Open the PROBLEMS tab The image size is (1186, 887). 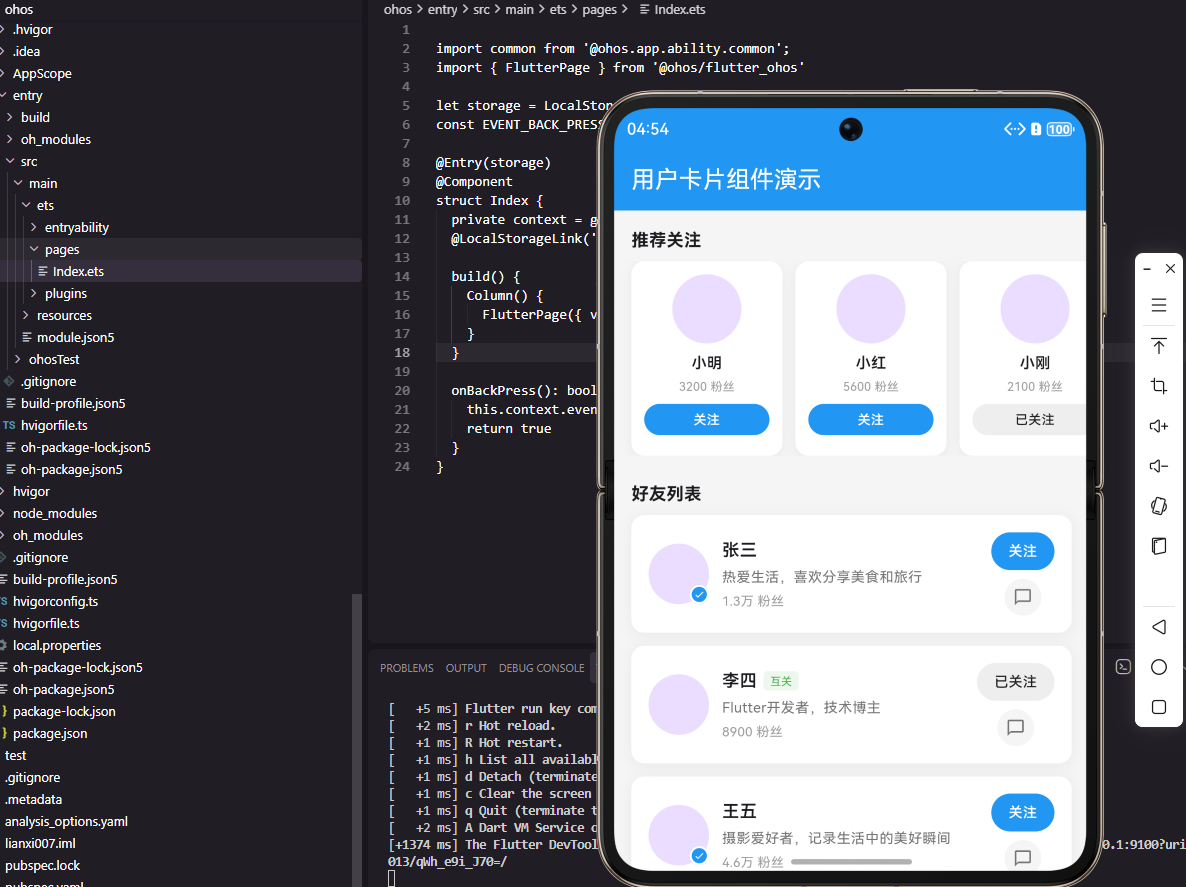(406, 667)
